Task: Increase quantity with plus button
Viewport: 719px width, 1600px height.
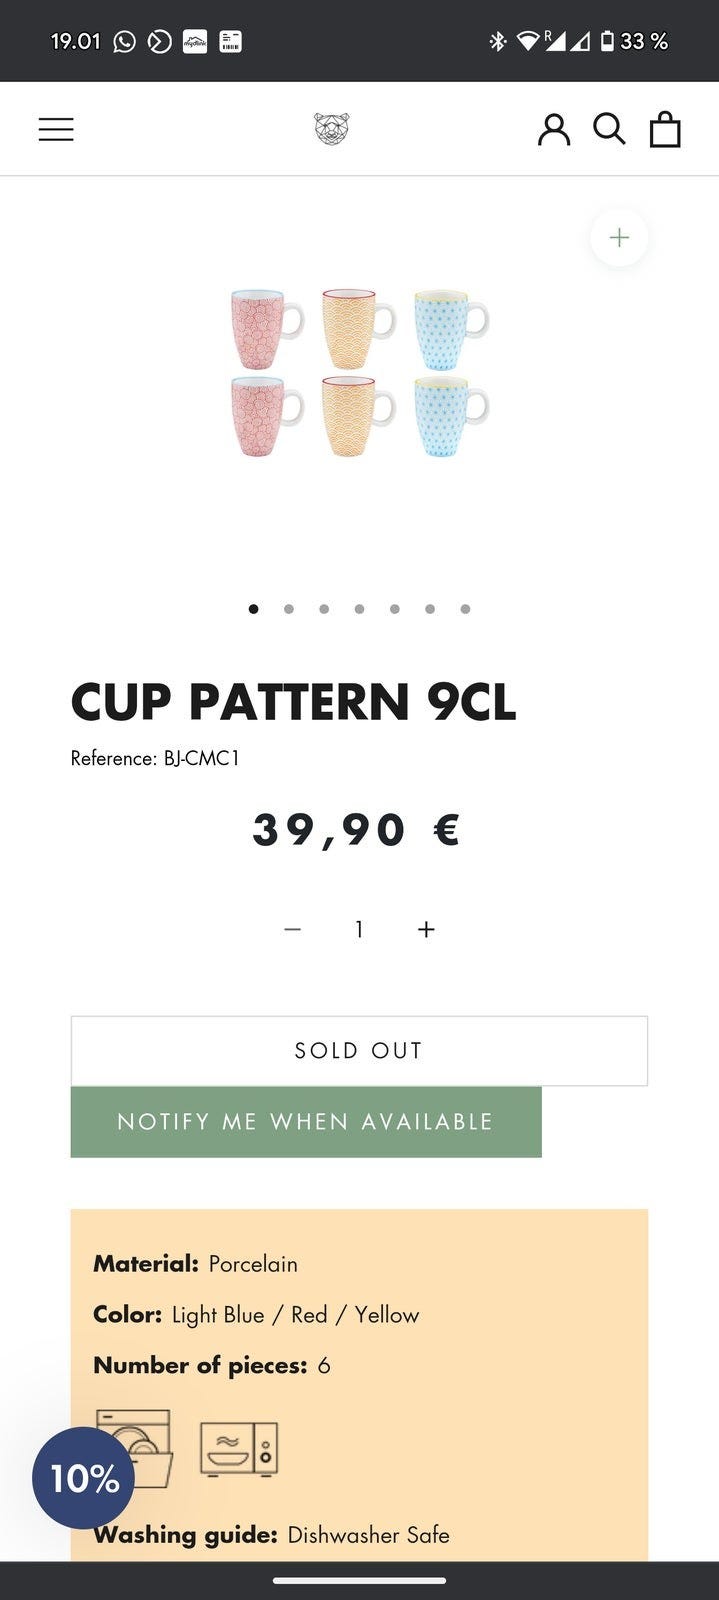Action: tap(426, 929)
